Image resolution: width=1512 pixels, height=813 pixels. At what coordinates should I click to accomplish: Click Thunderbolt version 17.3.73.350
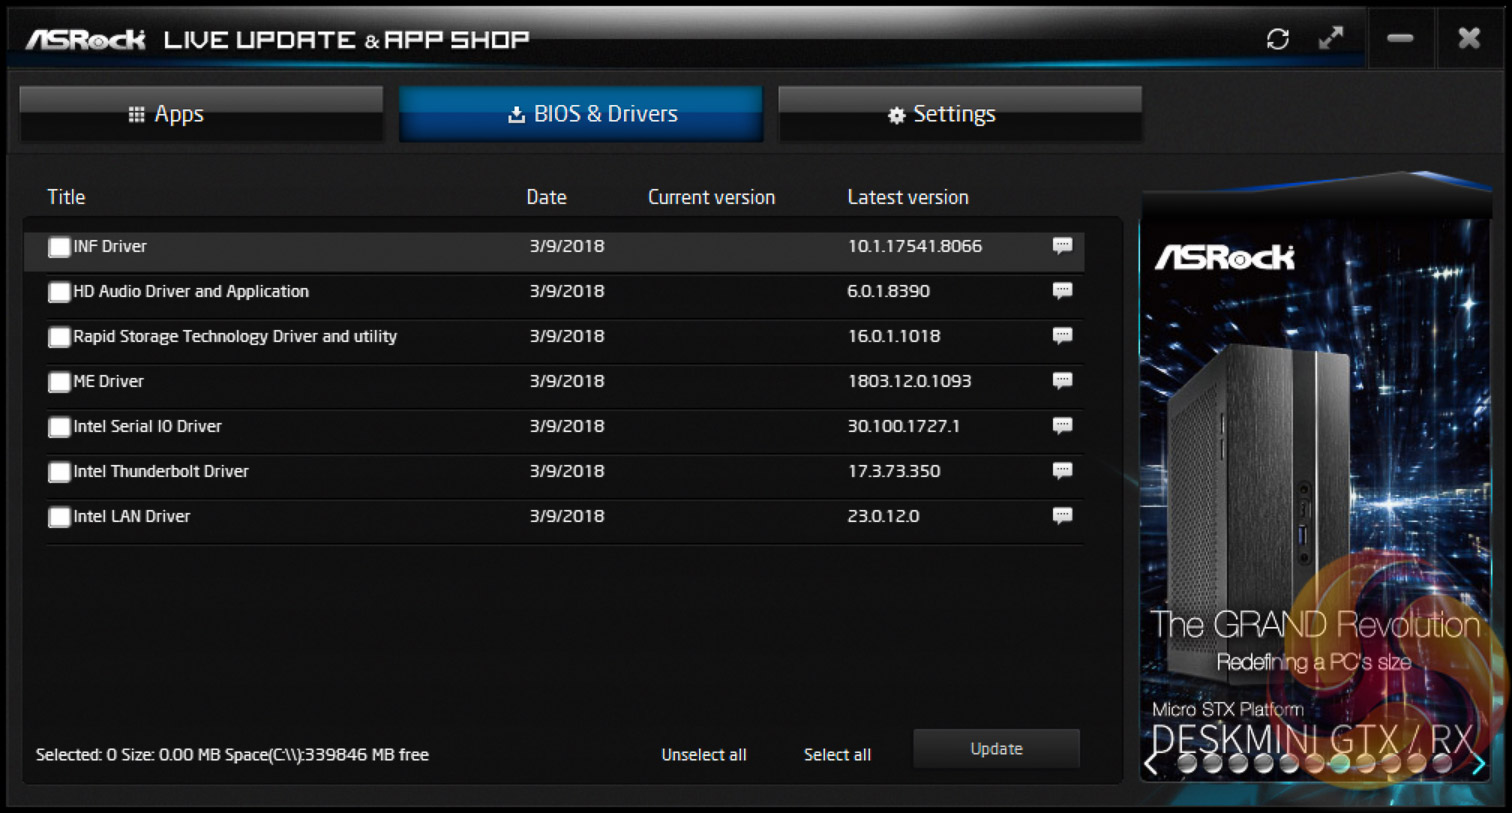pos(894,471)
